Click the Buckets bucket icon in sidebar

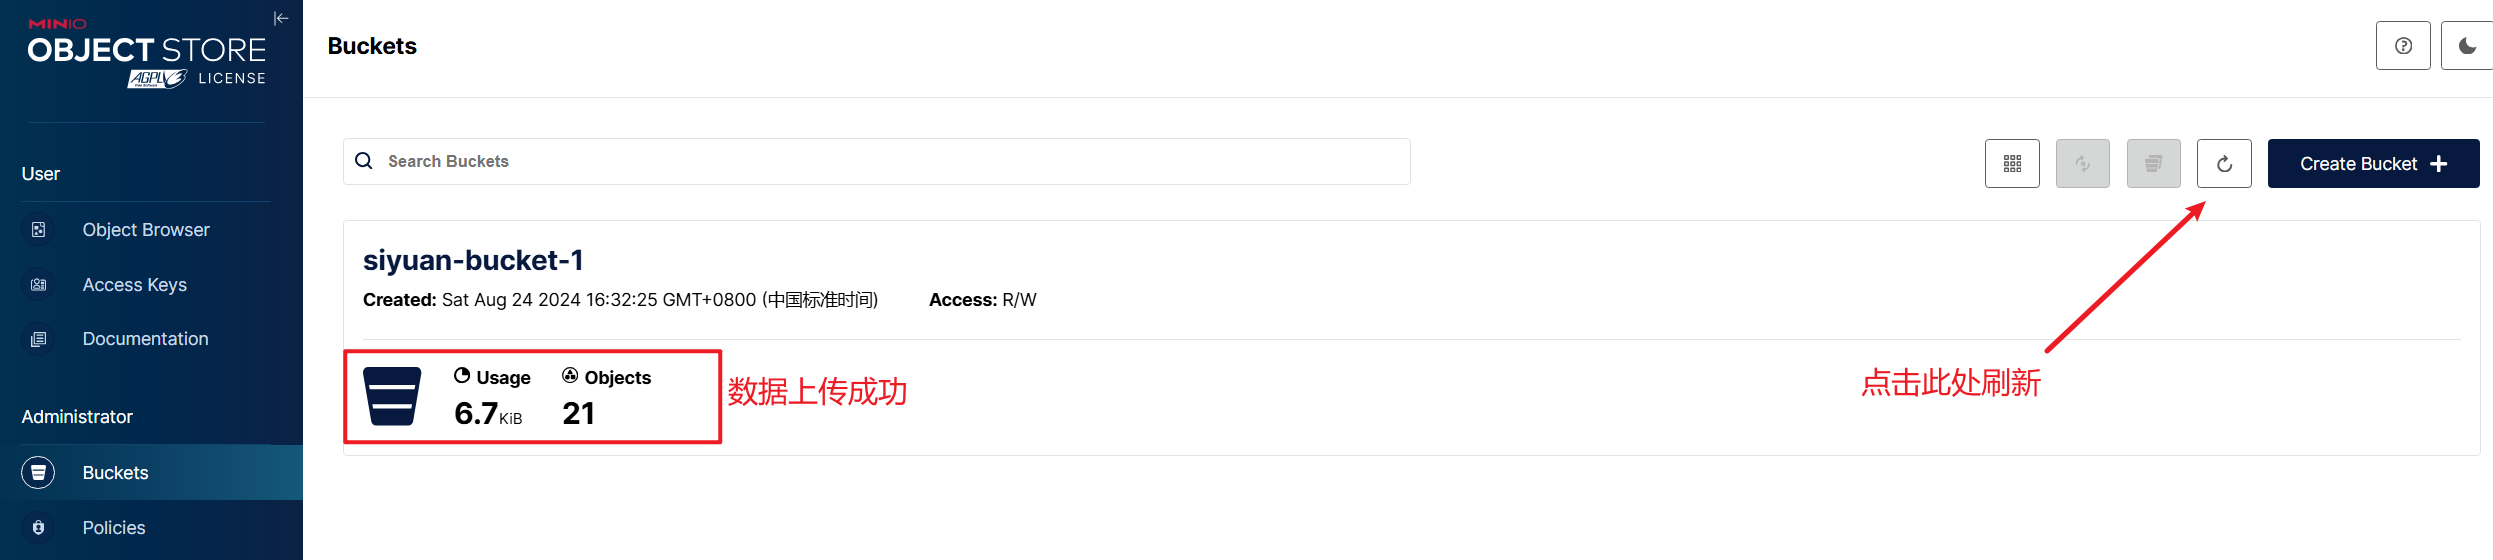tap(39, 473)
